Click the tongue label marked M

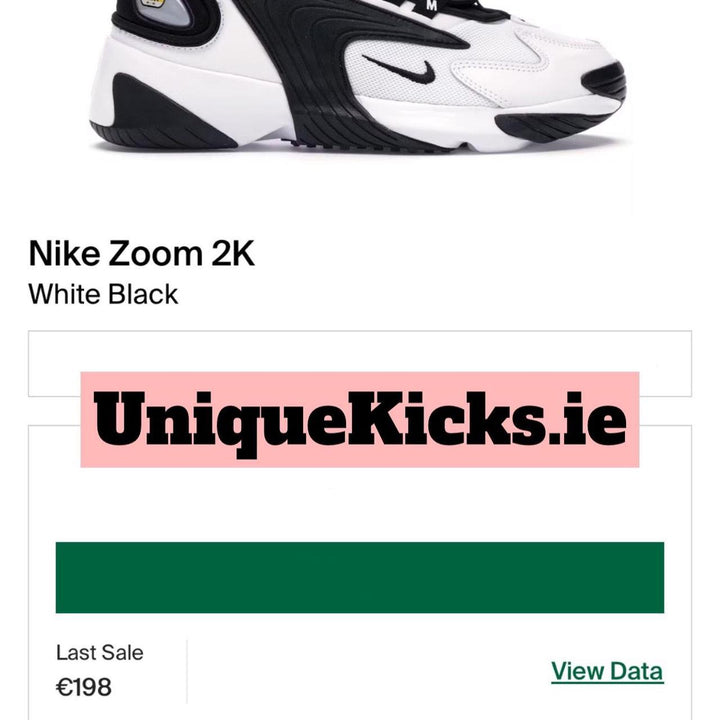(x=431, y=6)
